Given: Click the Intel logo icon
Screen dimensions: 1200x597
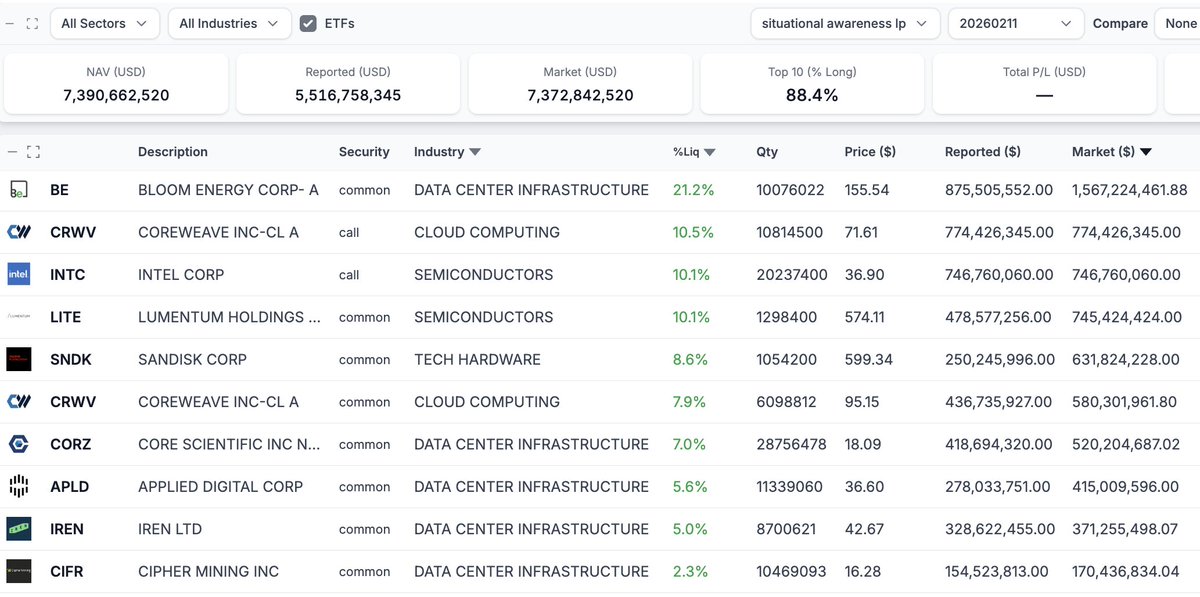Looking at the screenshot, I should [18, 274].
